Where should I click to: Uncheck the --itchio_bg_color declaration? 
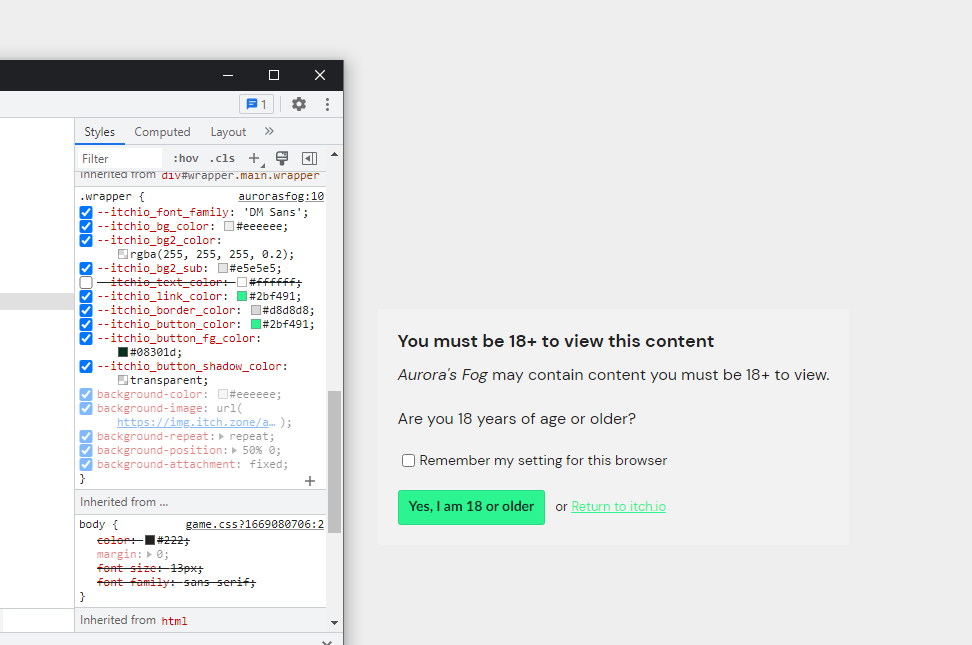coord(86,226)
